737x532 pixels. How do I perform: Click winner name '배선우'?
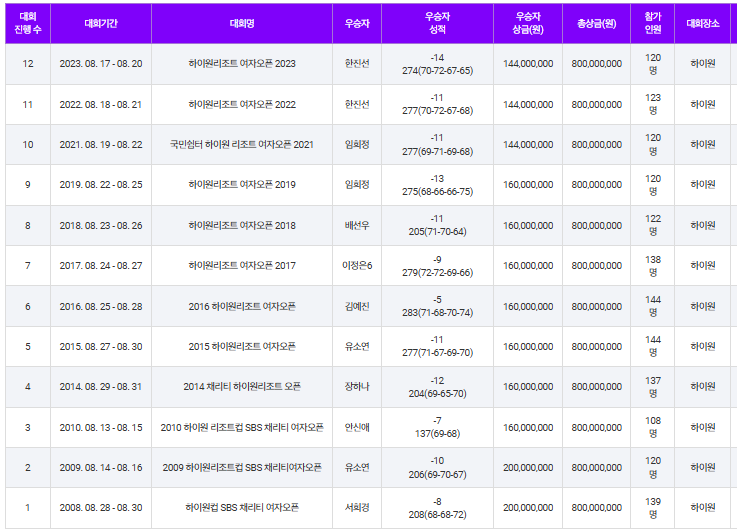click(357, 226)
